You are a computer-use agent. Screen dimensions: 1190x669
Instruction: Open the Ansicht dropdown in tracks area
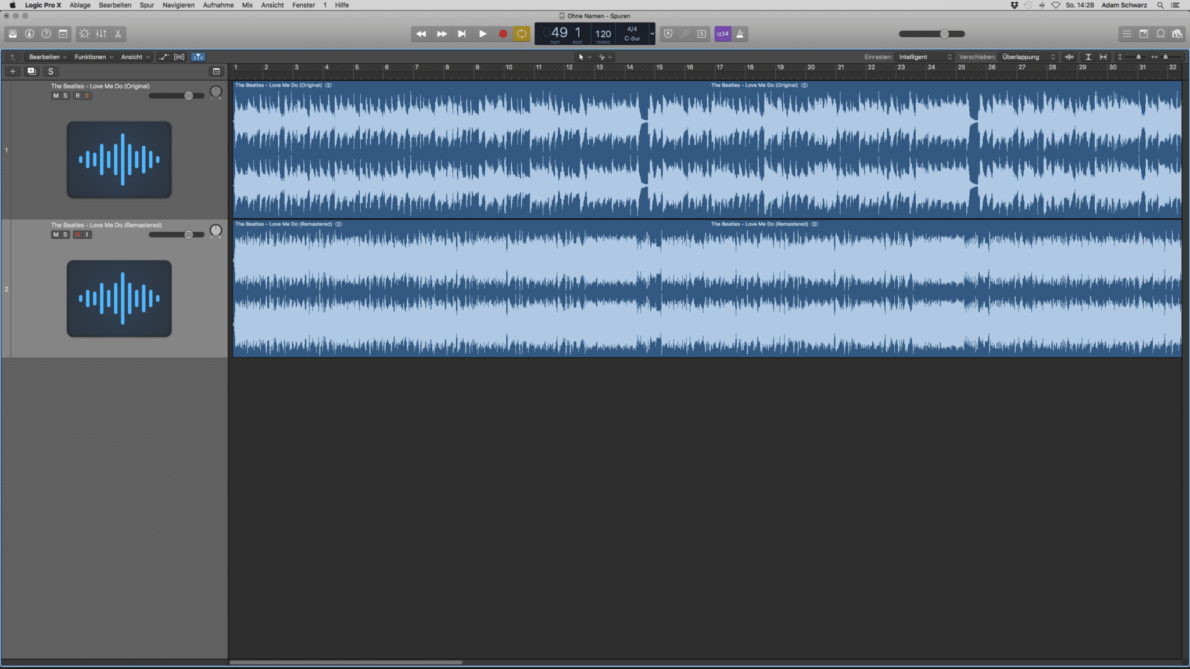tap(135, 57)
